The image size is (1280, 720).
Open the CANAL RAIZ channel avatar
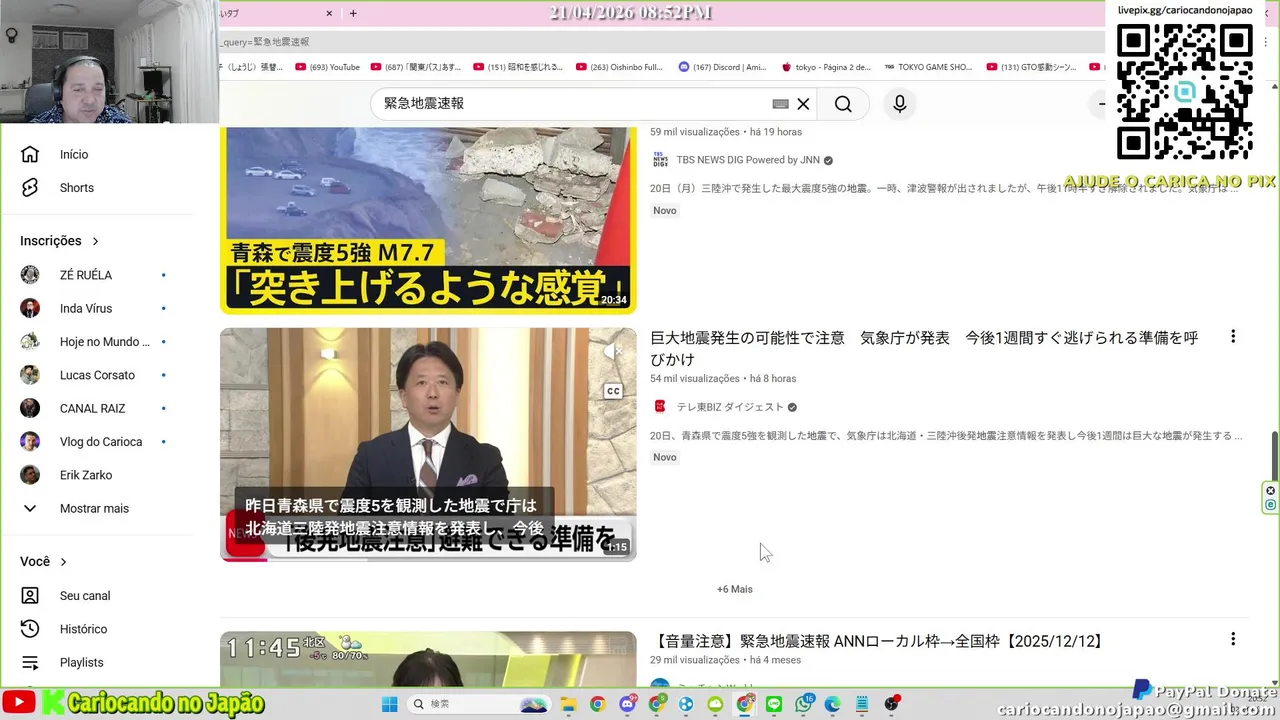(30, 408)
